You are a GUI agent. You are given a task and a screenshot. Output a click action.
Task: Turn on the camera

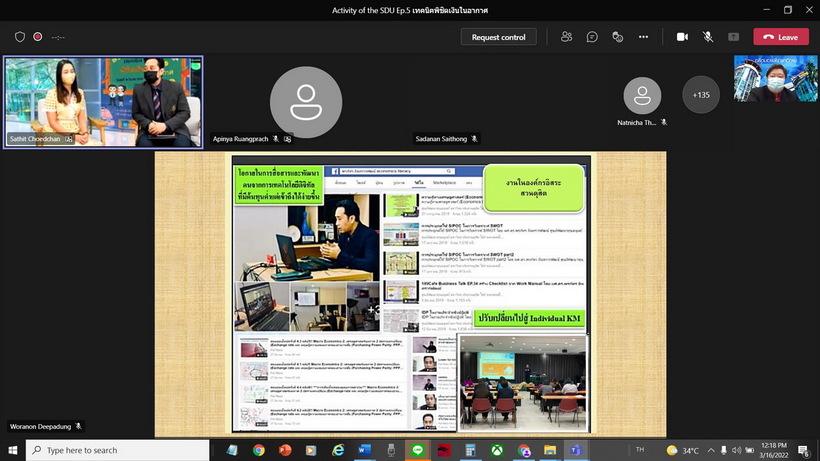[682, 37]
